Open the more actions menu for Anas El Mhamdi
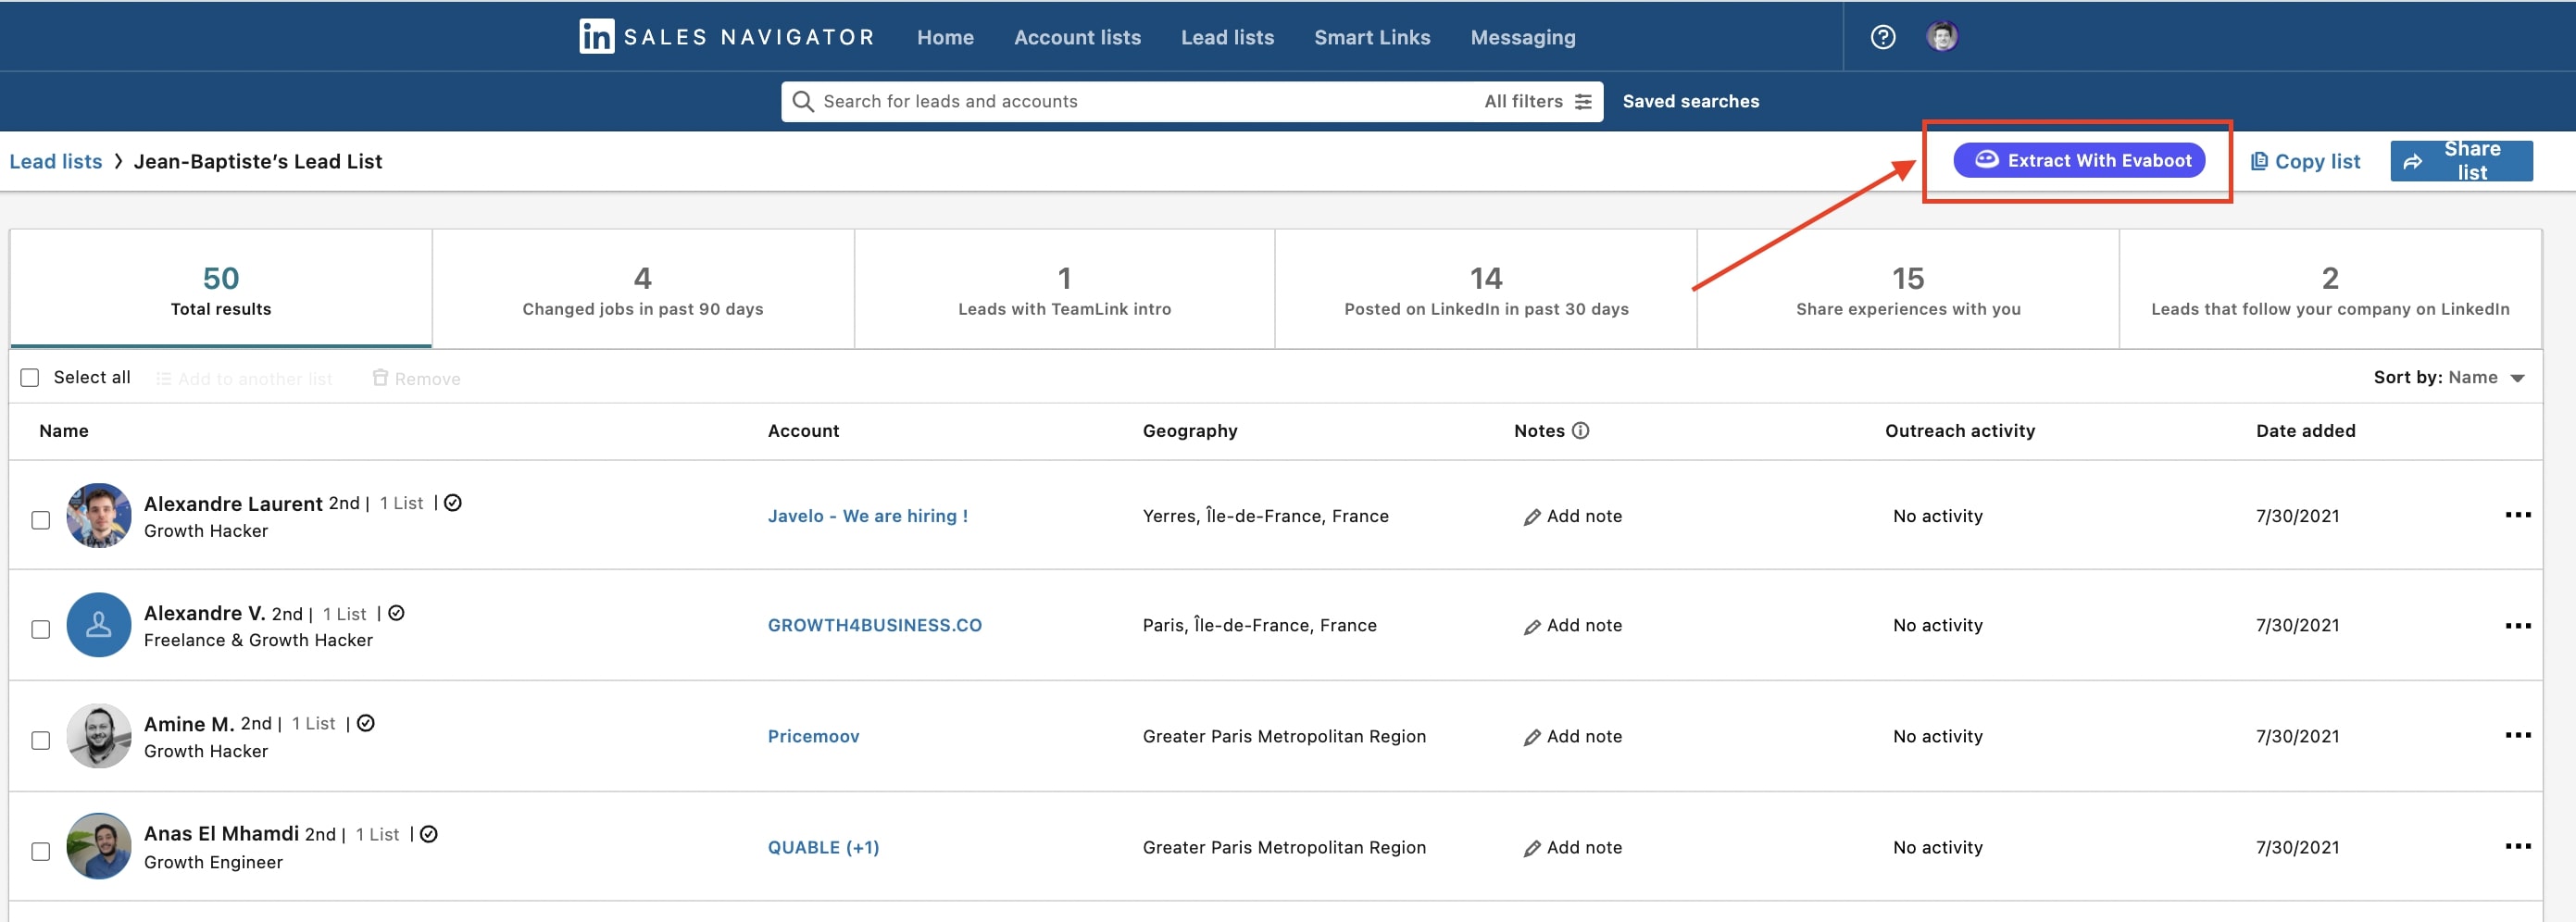2576x922 pixels. click(x=2517, y=846)
